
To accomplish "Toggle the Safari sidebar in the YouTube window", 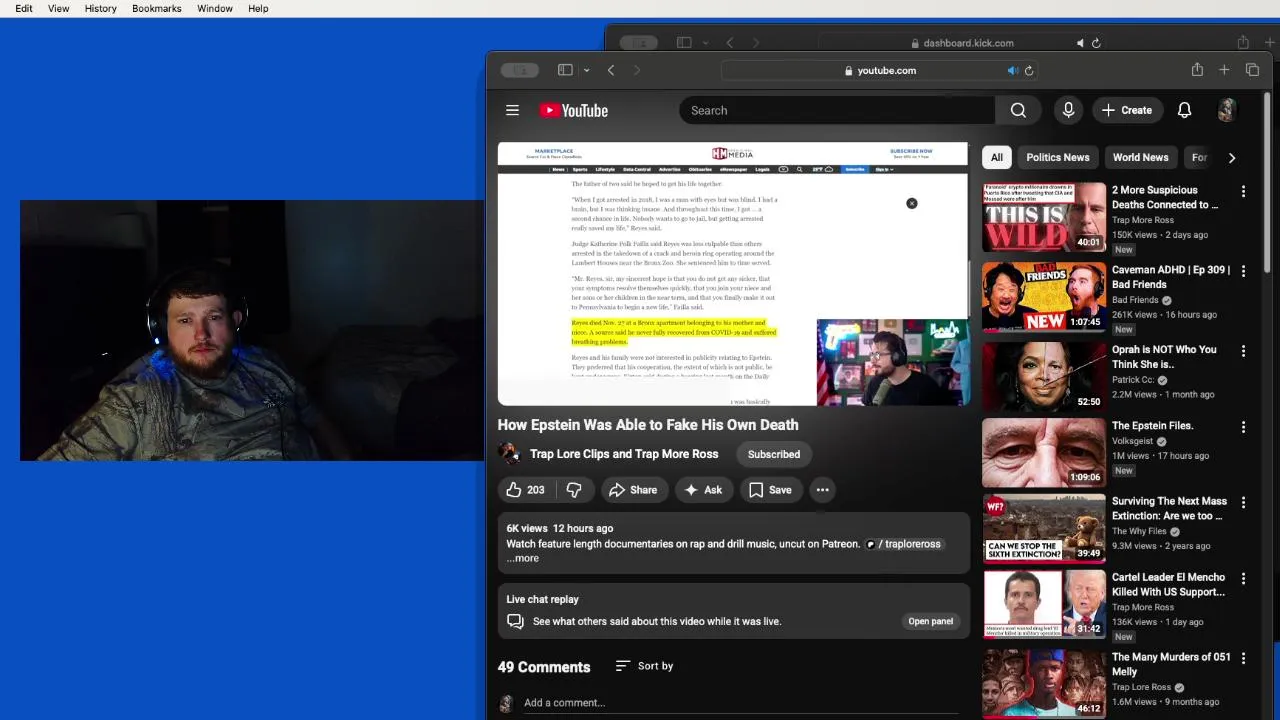I will point(565,70).
